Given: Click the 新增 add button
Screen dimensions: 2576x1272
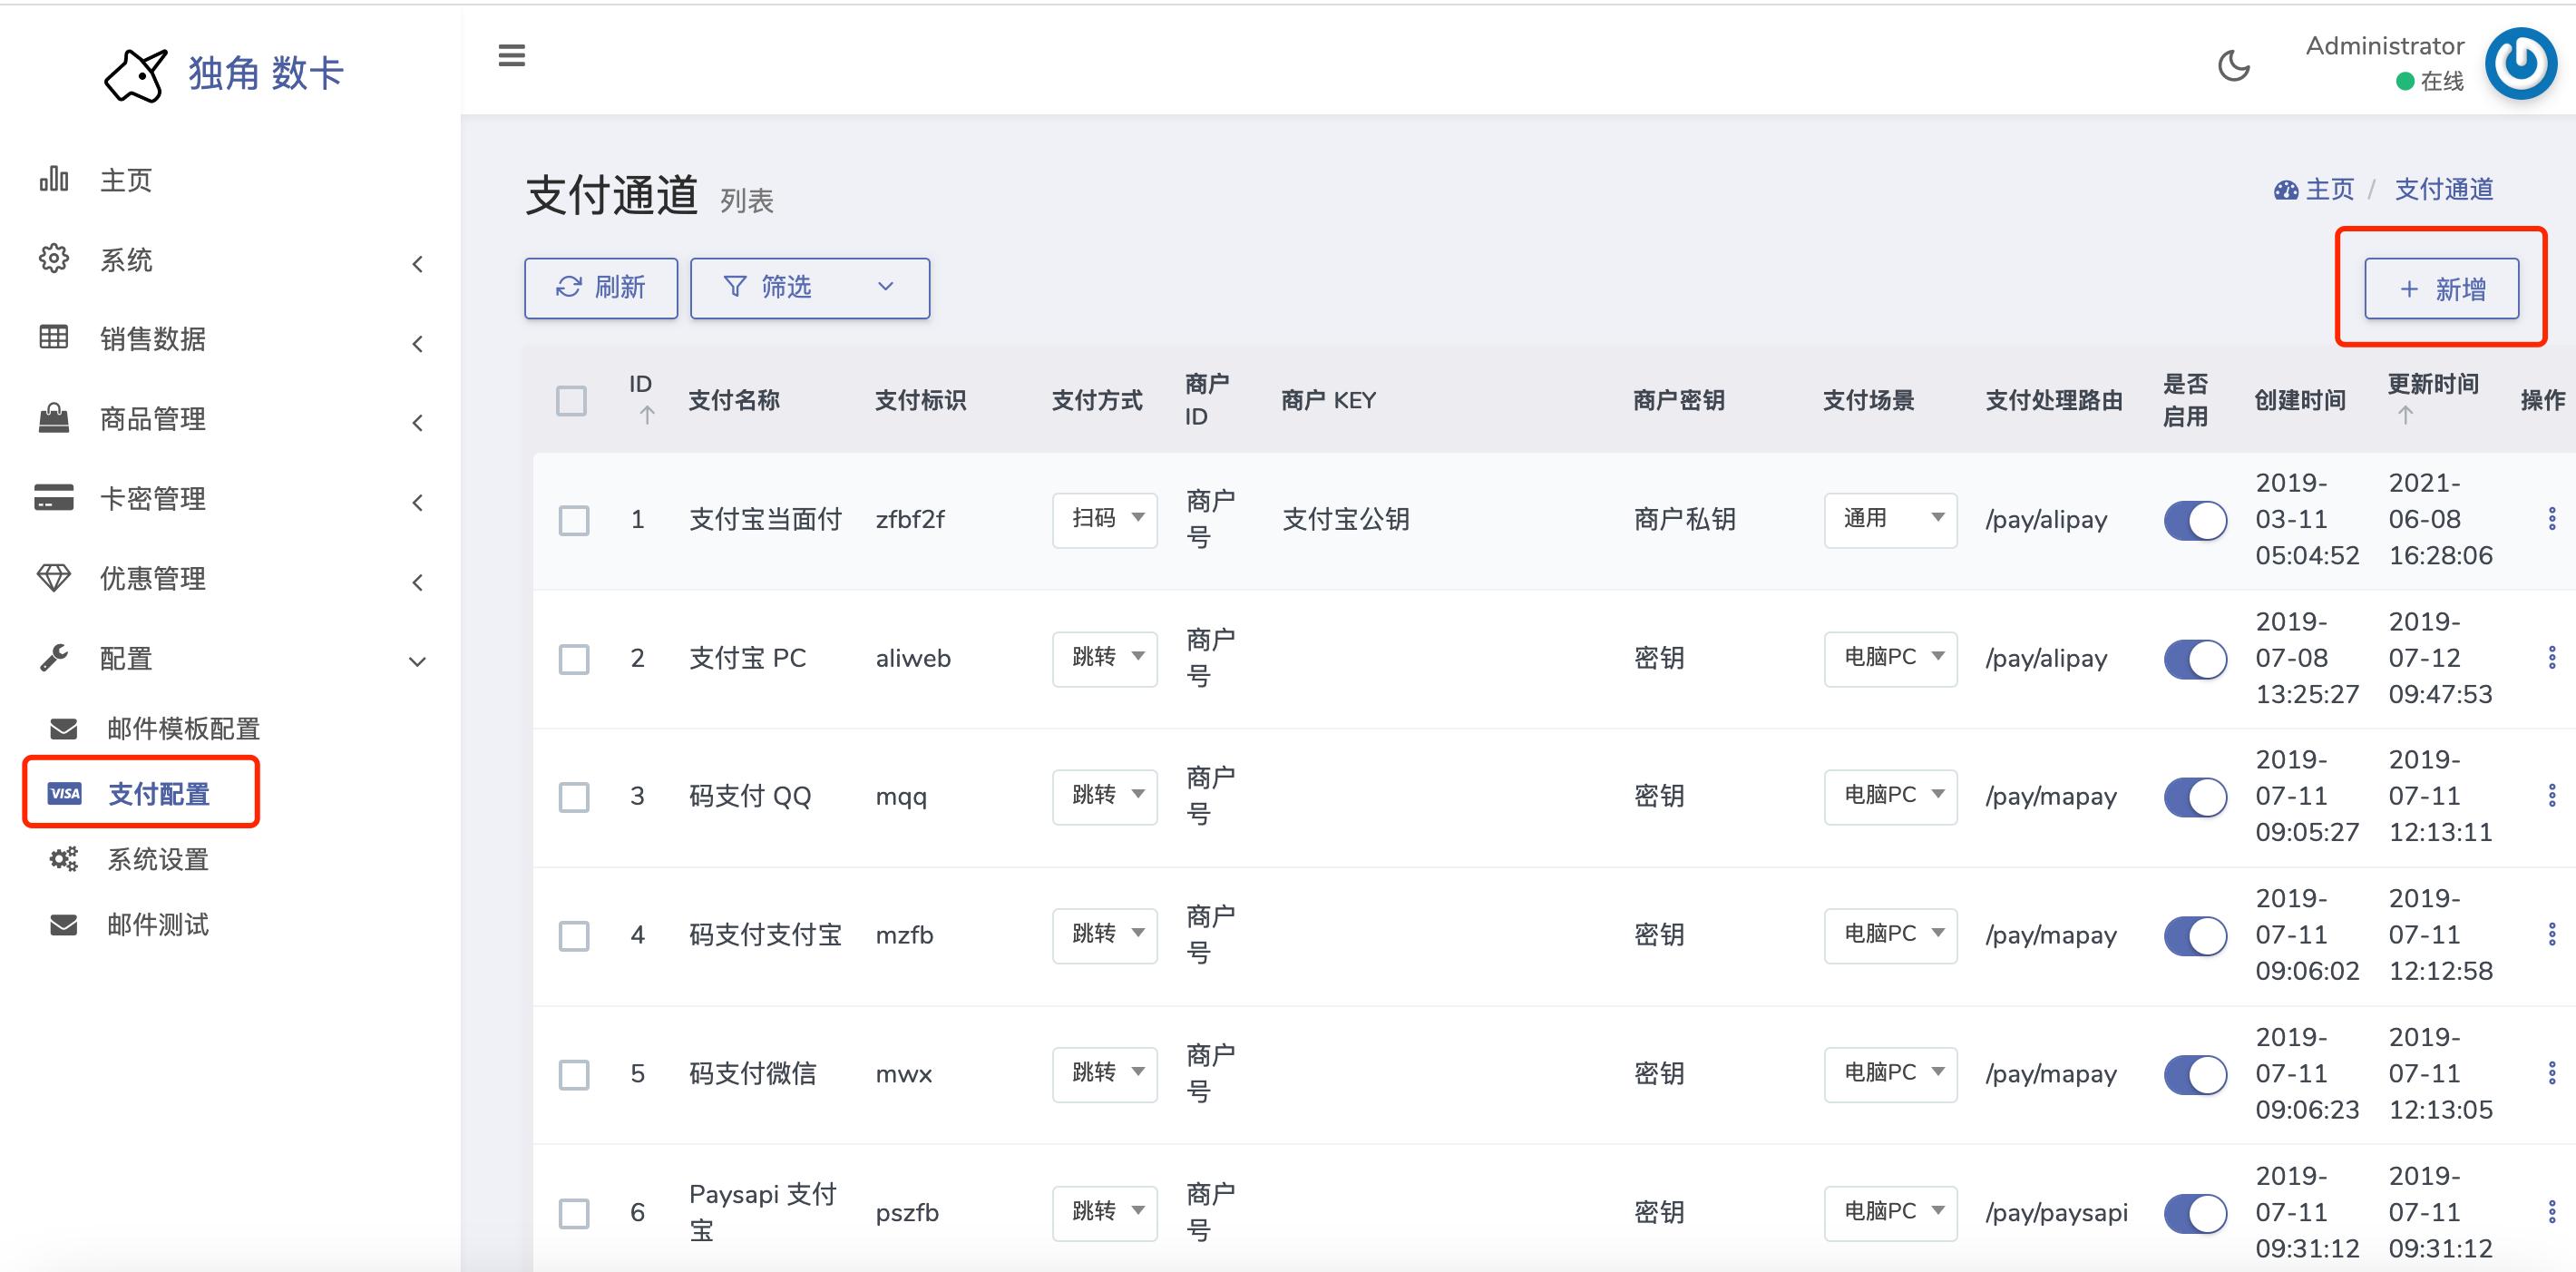Looking at the screenshot, I should pyautogui.click(x=2441, y=289).
